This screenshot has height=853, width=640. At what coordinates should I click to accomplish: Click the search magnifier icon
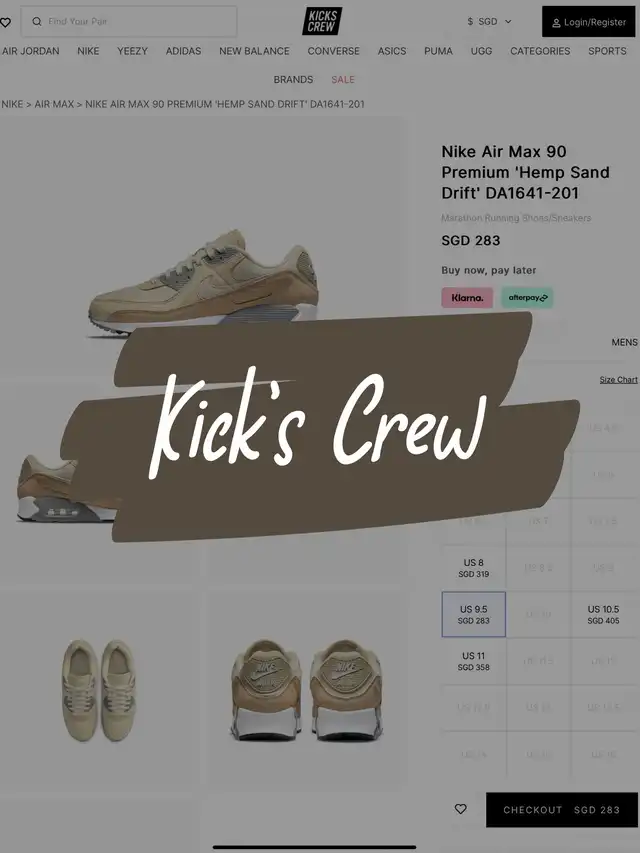pyautogui.click(x=37, y=22)
